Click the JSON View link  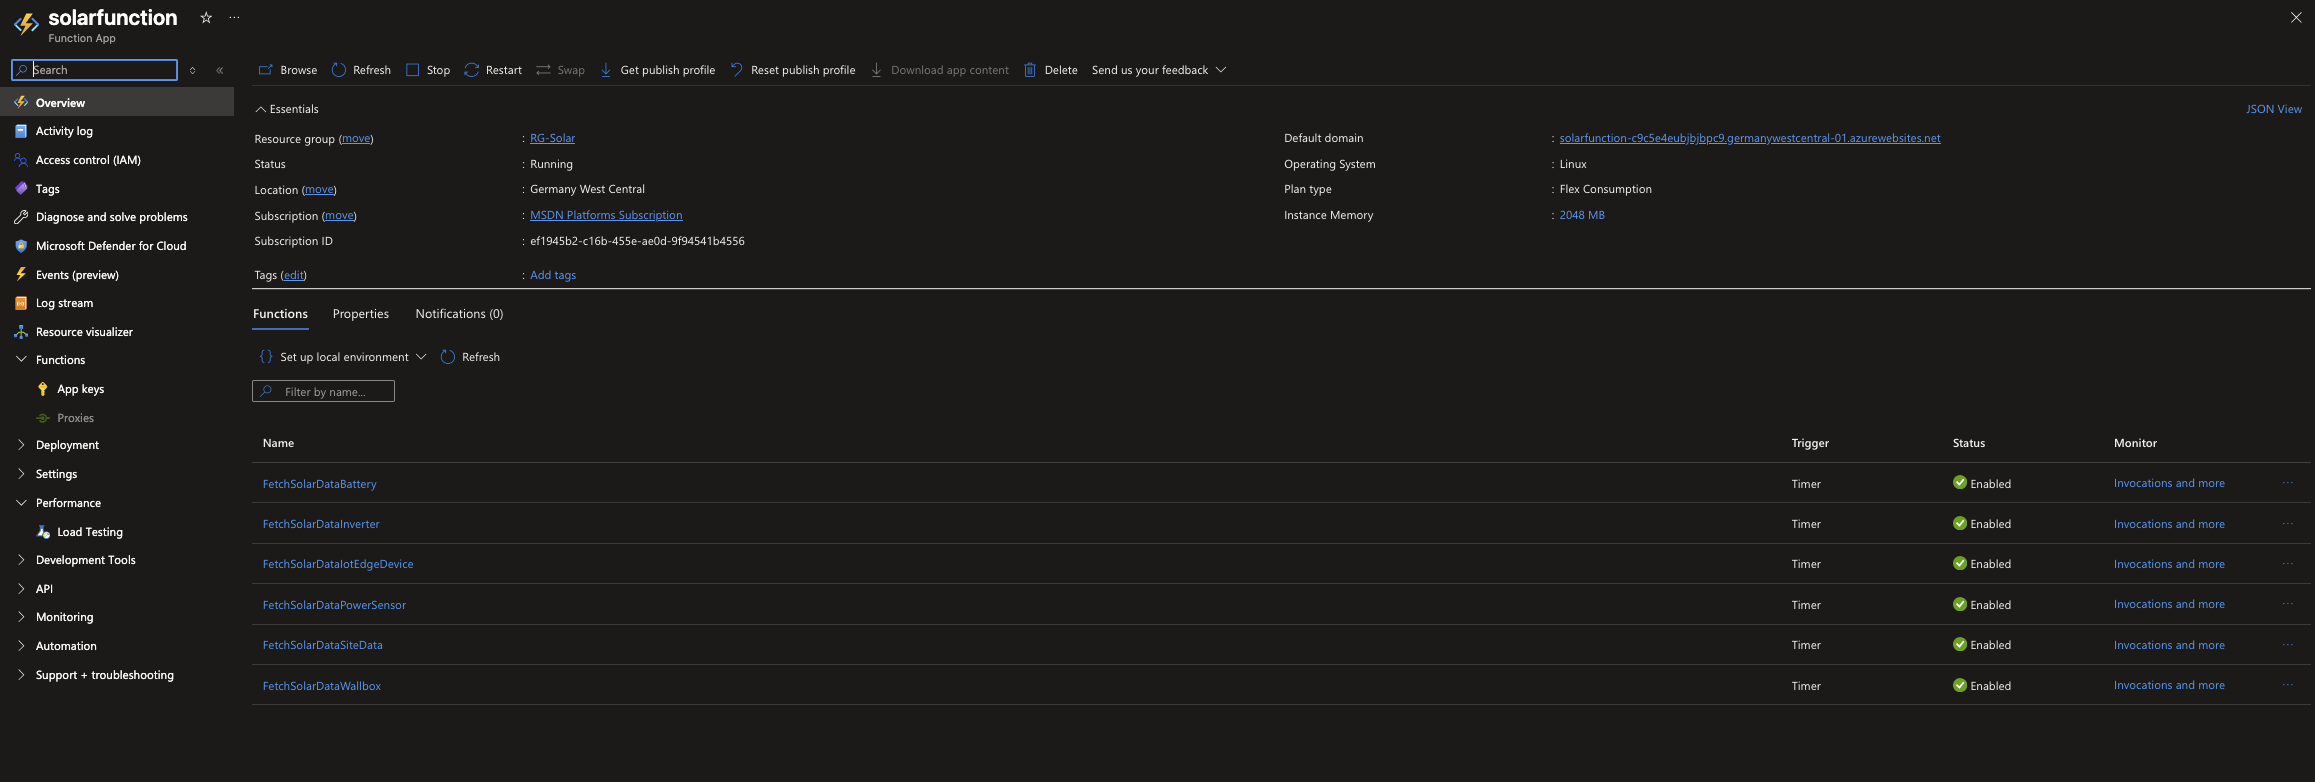pos(2273,109)
